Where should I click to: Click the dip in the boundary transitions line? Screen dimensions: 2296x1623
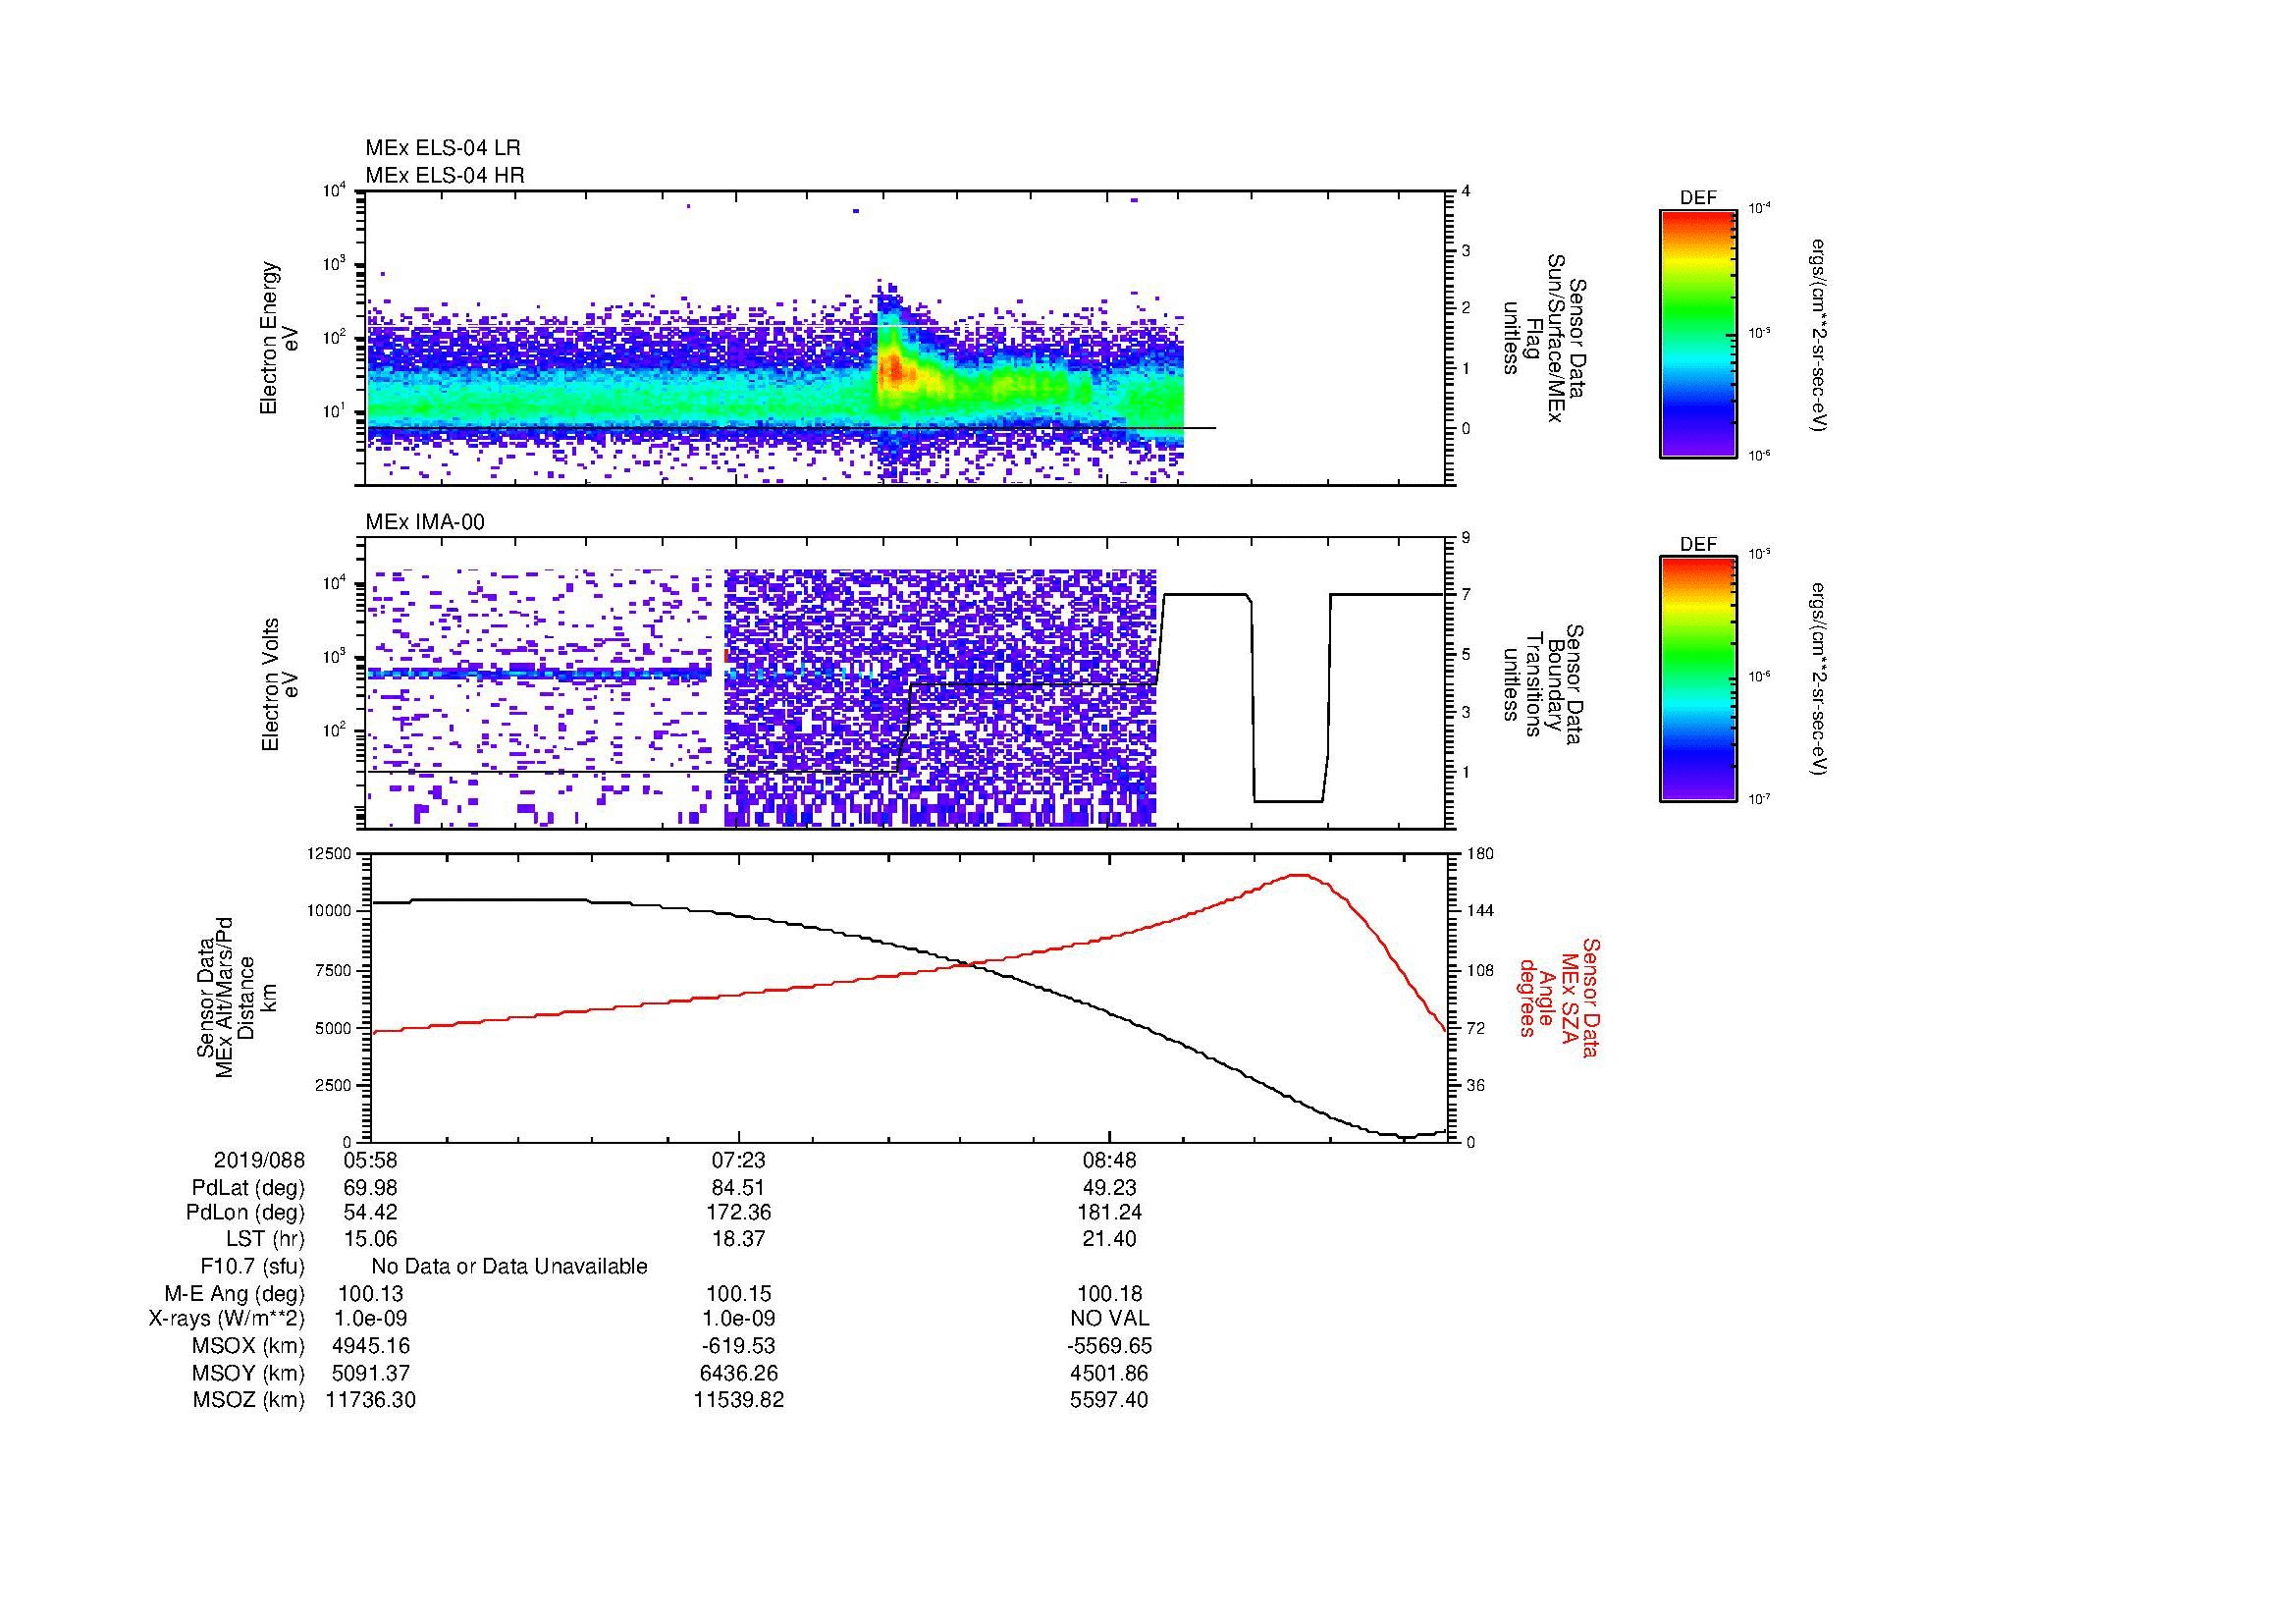pyautogui.click(x=1288, y=800)
